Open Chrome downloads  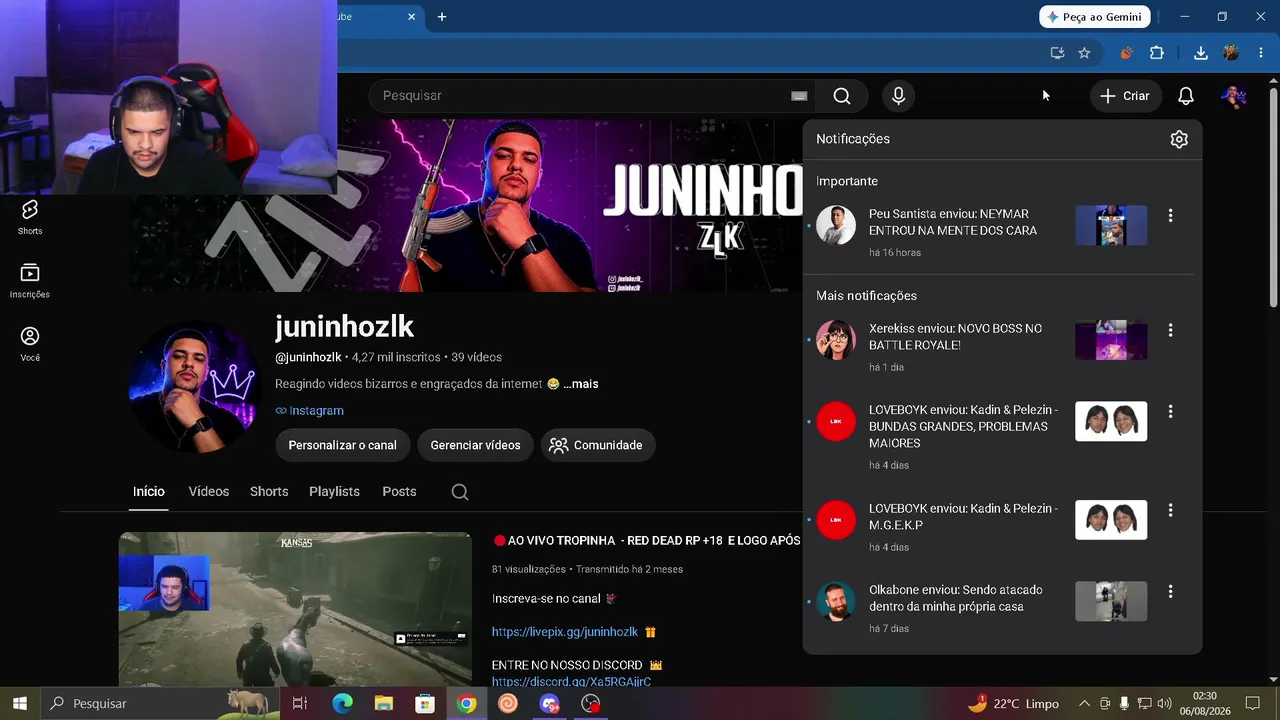pos(1201,53)
